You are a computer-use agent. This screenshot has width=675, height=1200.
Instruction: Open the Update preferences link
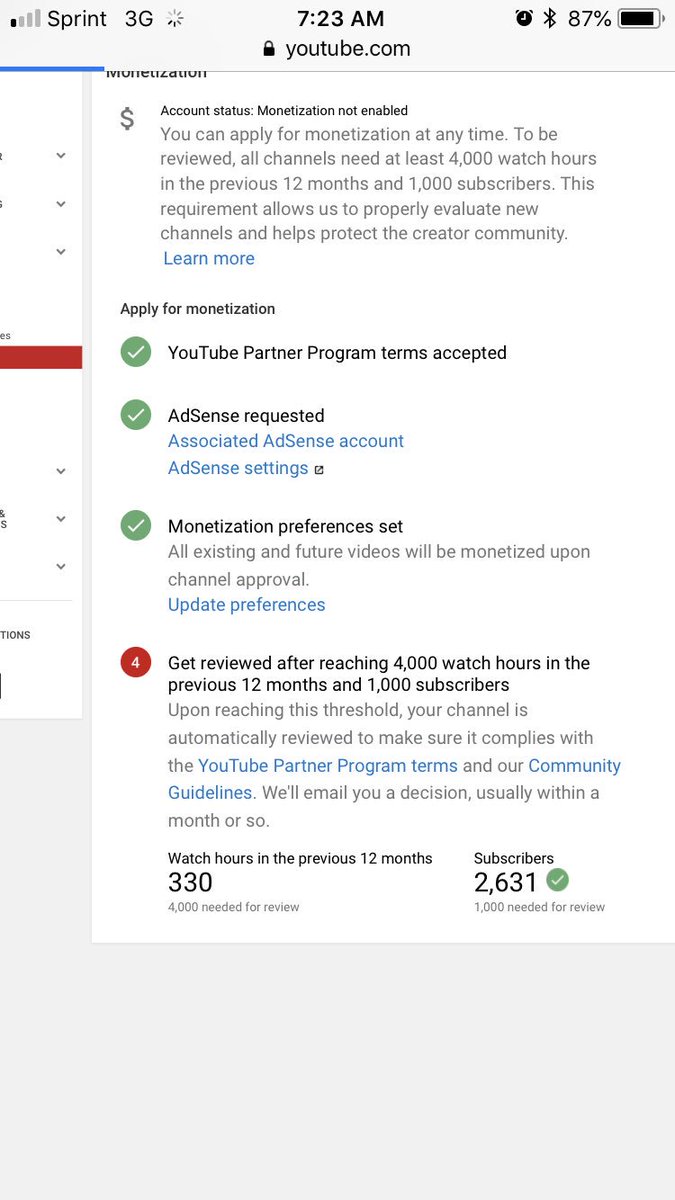pos(246,605)
